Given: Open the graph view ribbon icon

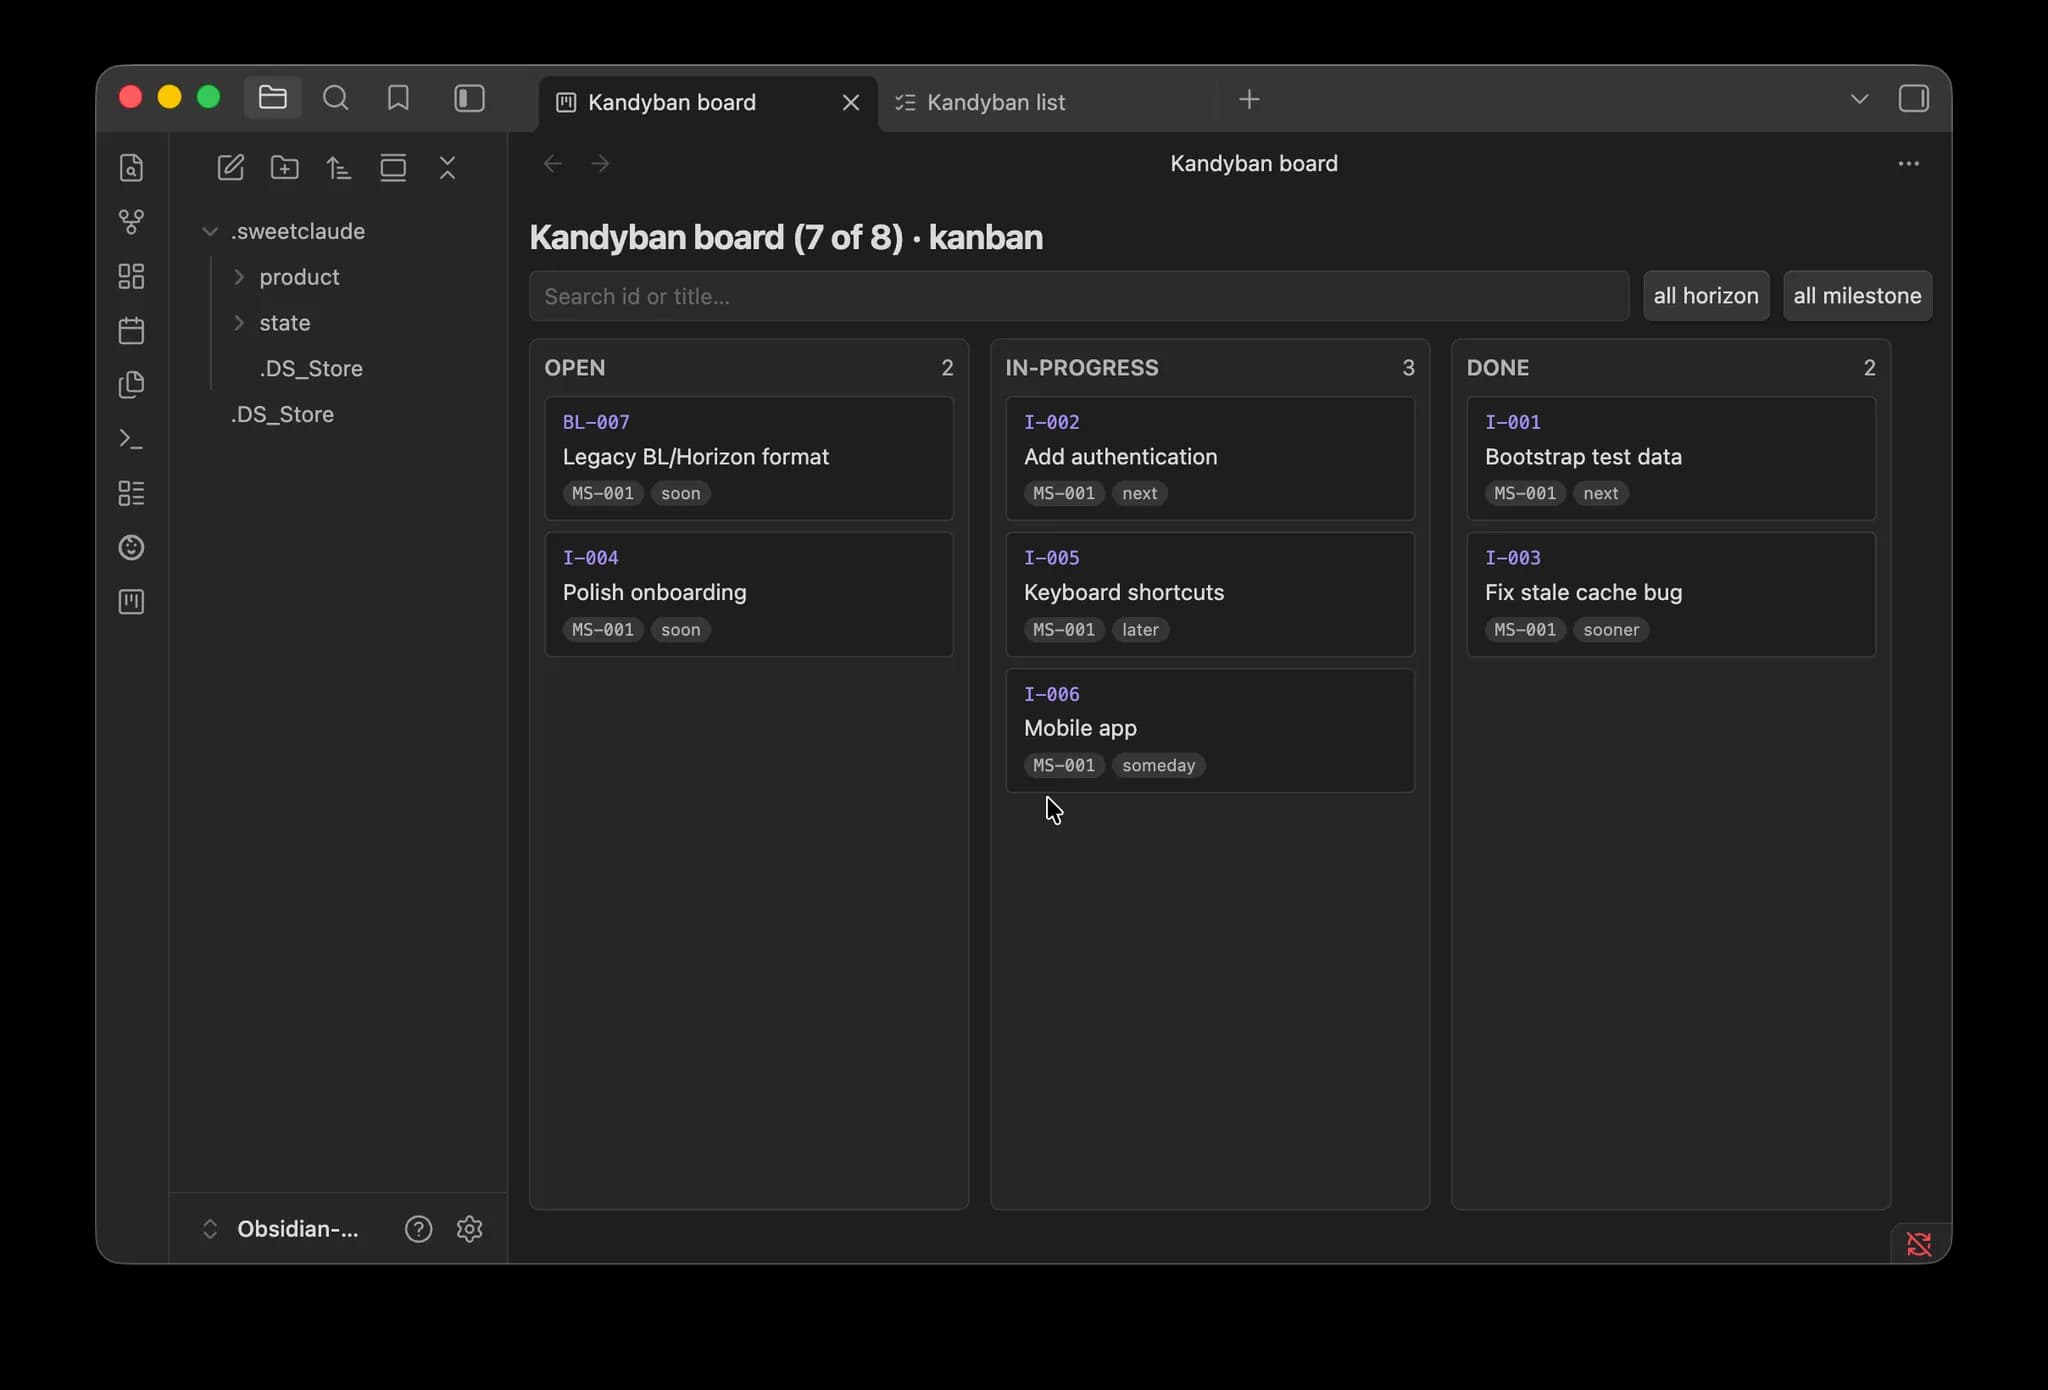Looking at the screenshot, I should pos(131,221).
